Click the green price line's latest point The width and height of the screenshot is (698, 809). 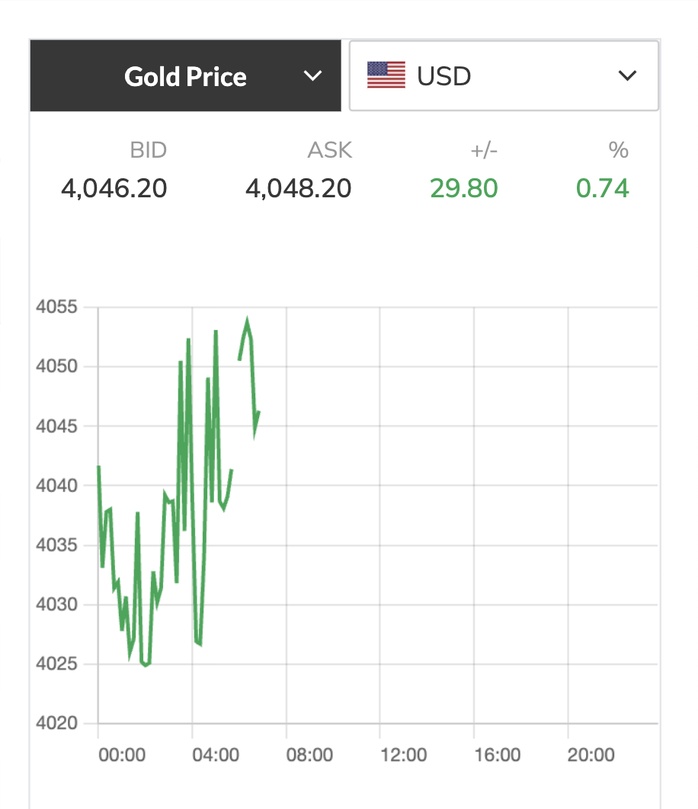tap(258, 412)
